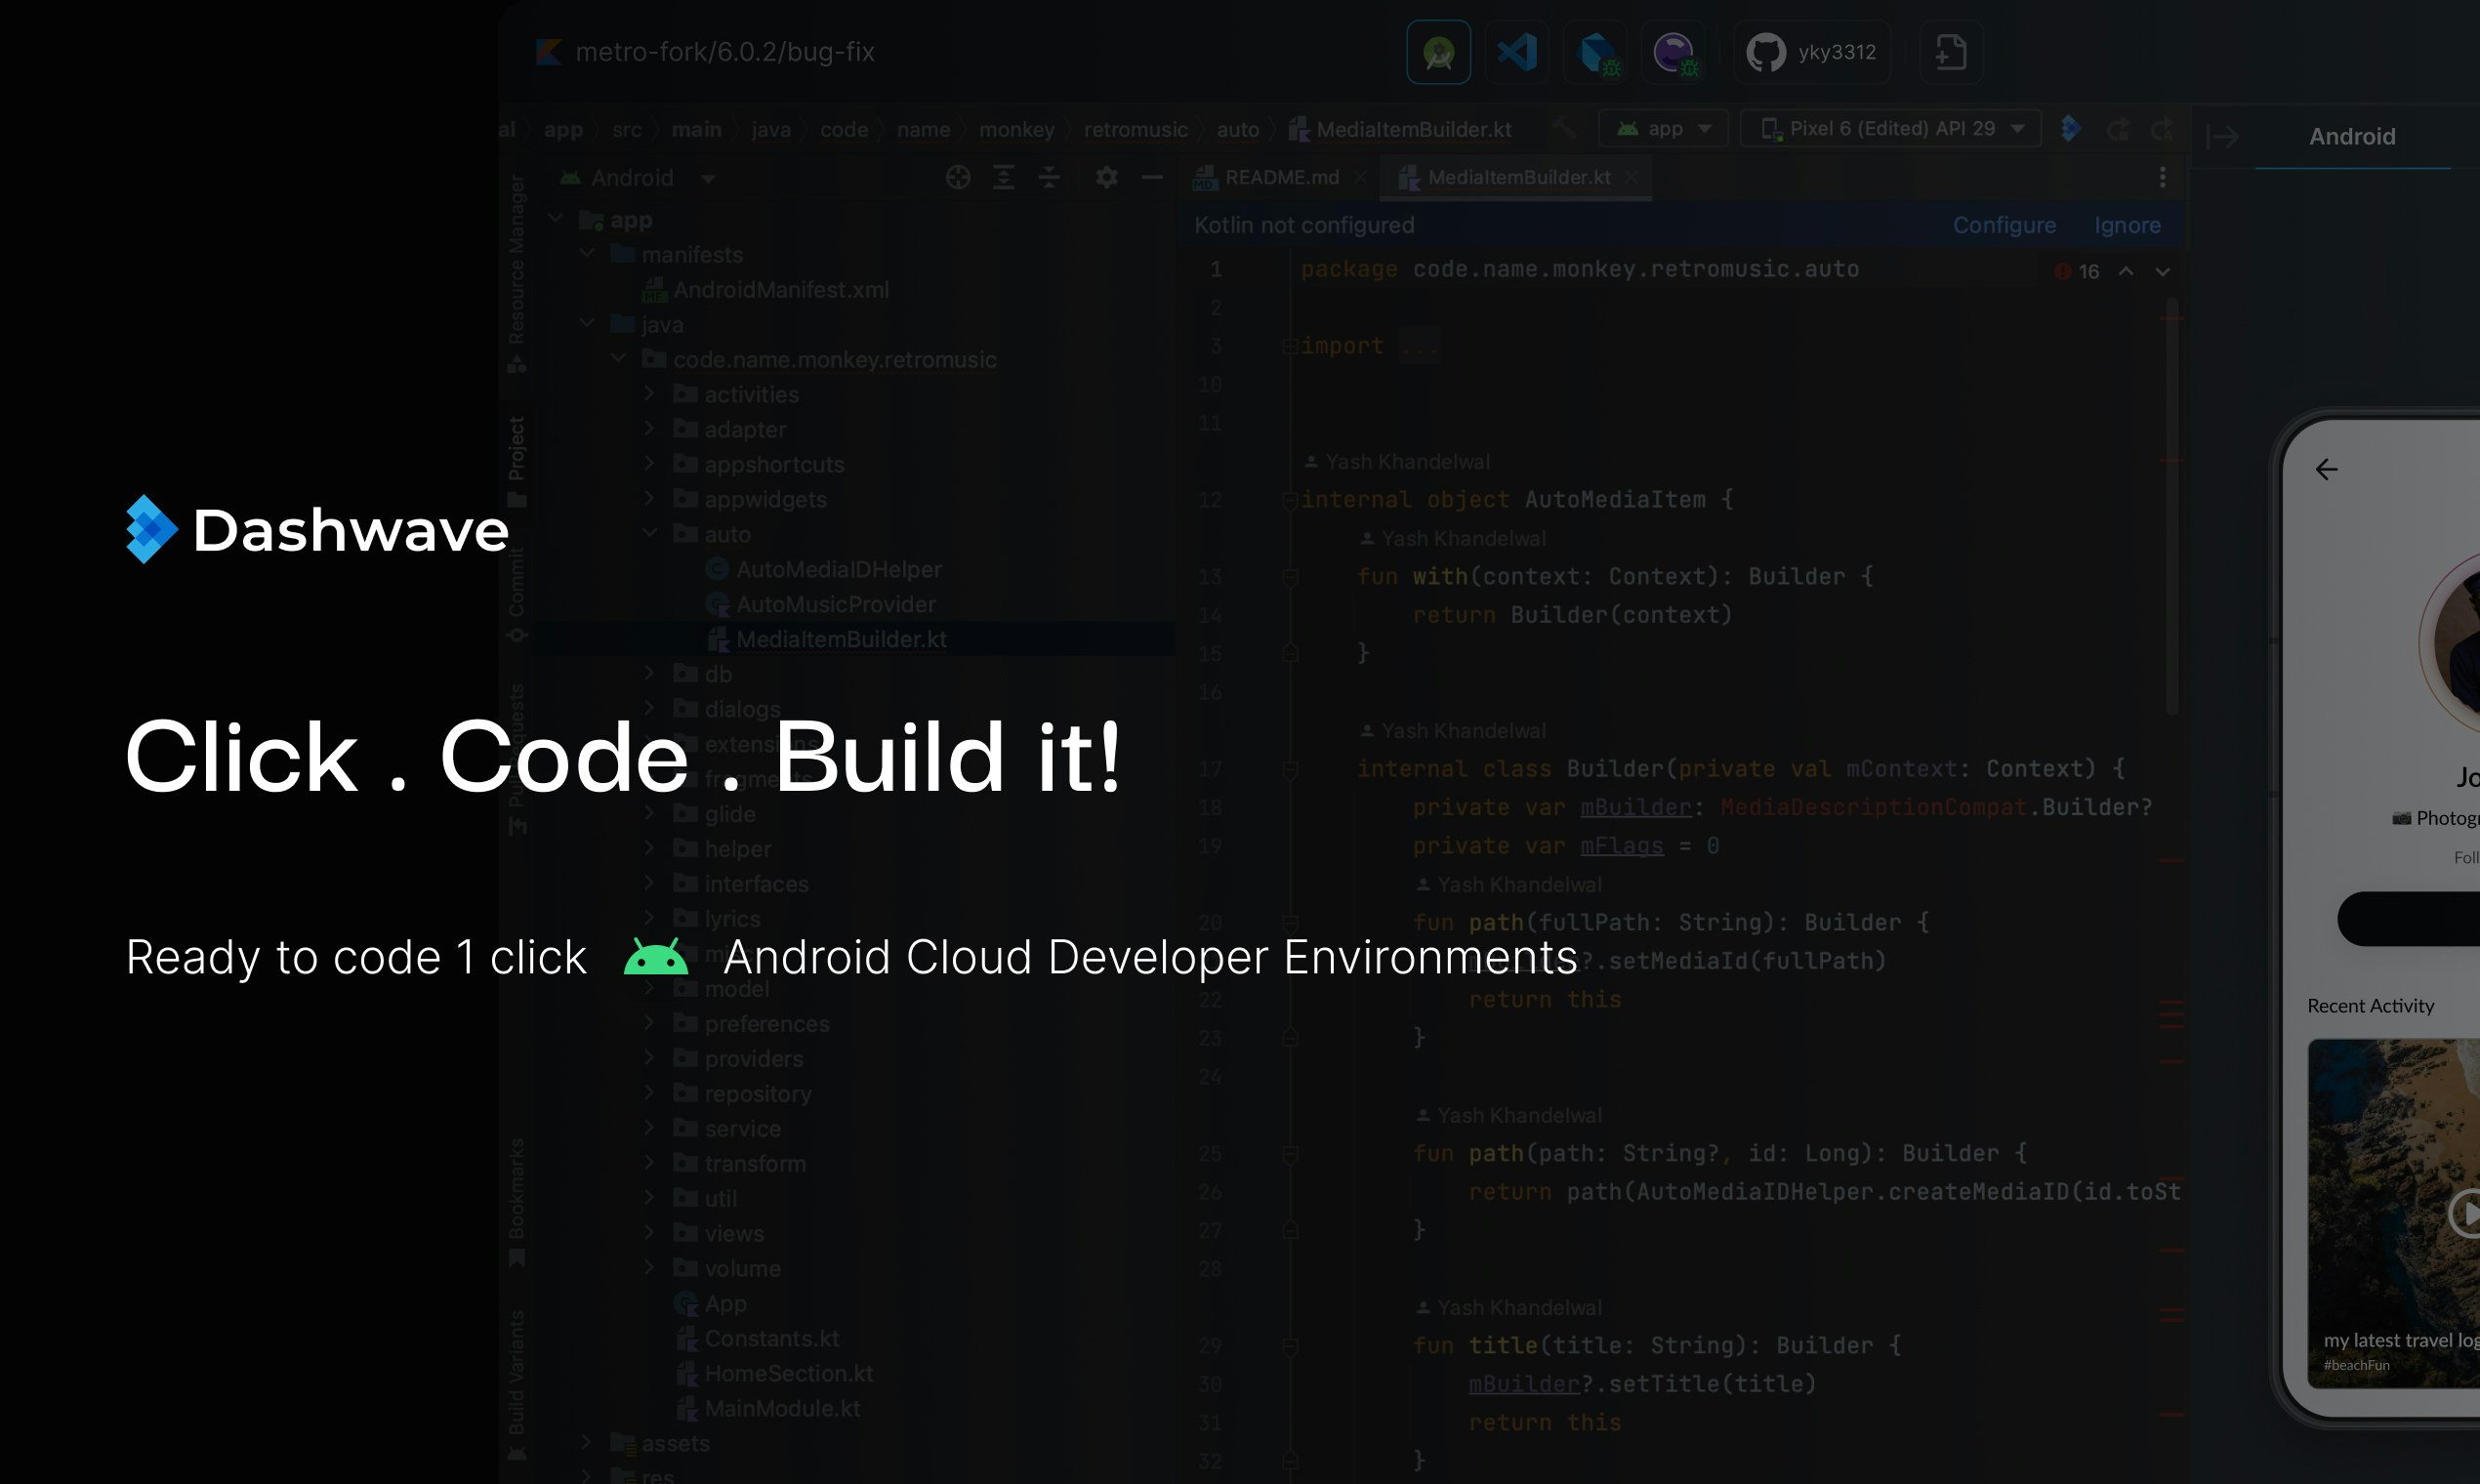The image size is (2480, 1484).
Task: Click the VS Code extension icon in toolbar
Action: pyautogui.click(x=1513, y=51)
